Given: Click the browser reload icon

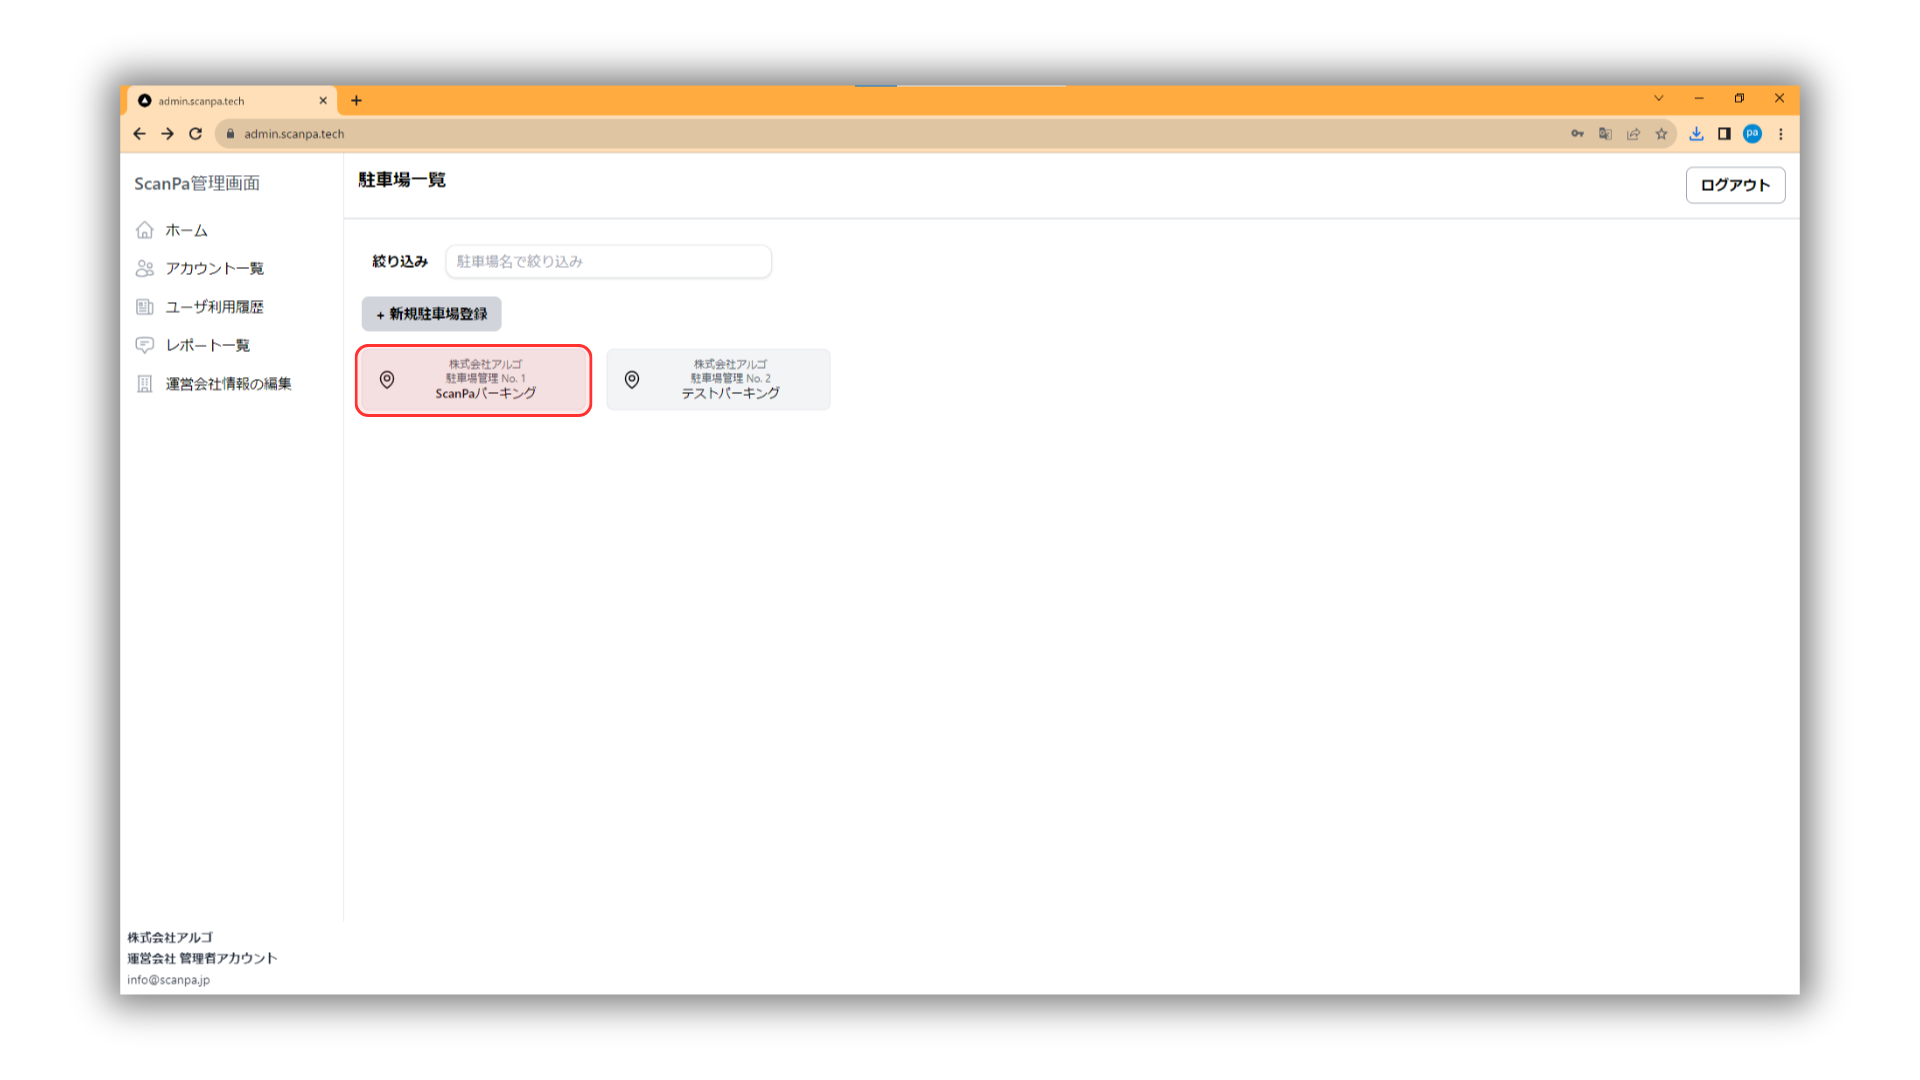Looking at the screenshot, I should coord(196,134).
